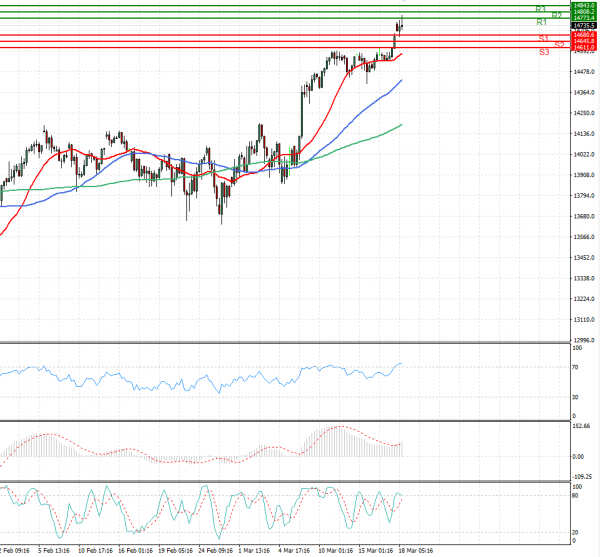Click the 18 Mar 05:16 date label
The height and width of the screenshot is (557, 600).
coord(416,550)
